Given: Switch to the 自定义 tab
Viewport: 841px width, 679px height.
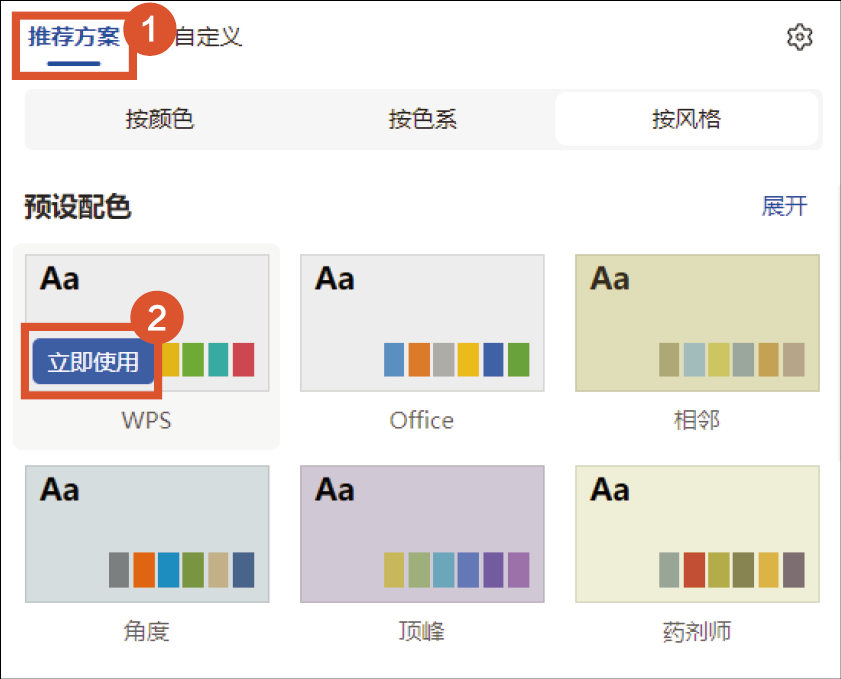Looking at the screenshot, I should point(209,38).
